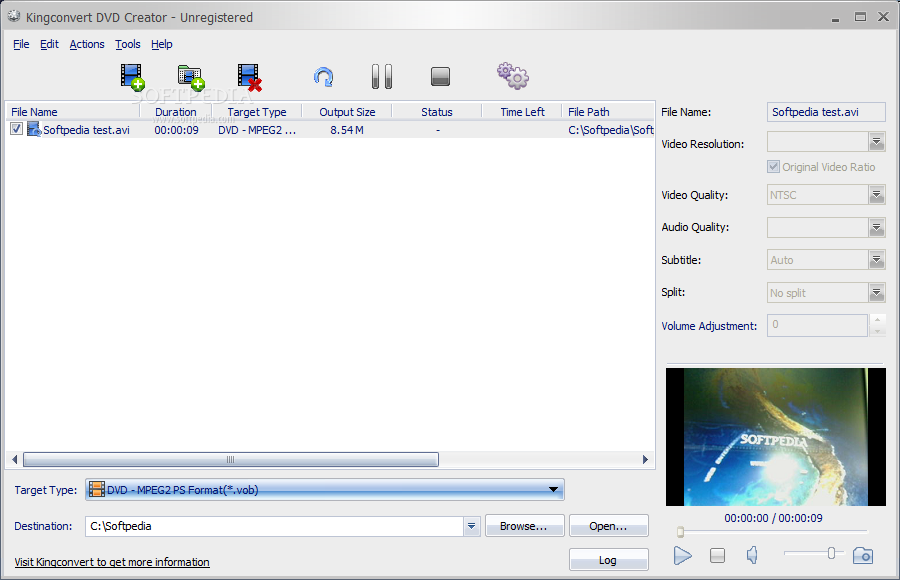
Task: Open the Target Type DVD format dropdown
Action: (325, 489)
